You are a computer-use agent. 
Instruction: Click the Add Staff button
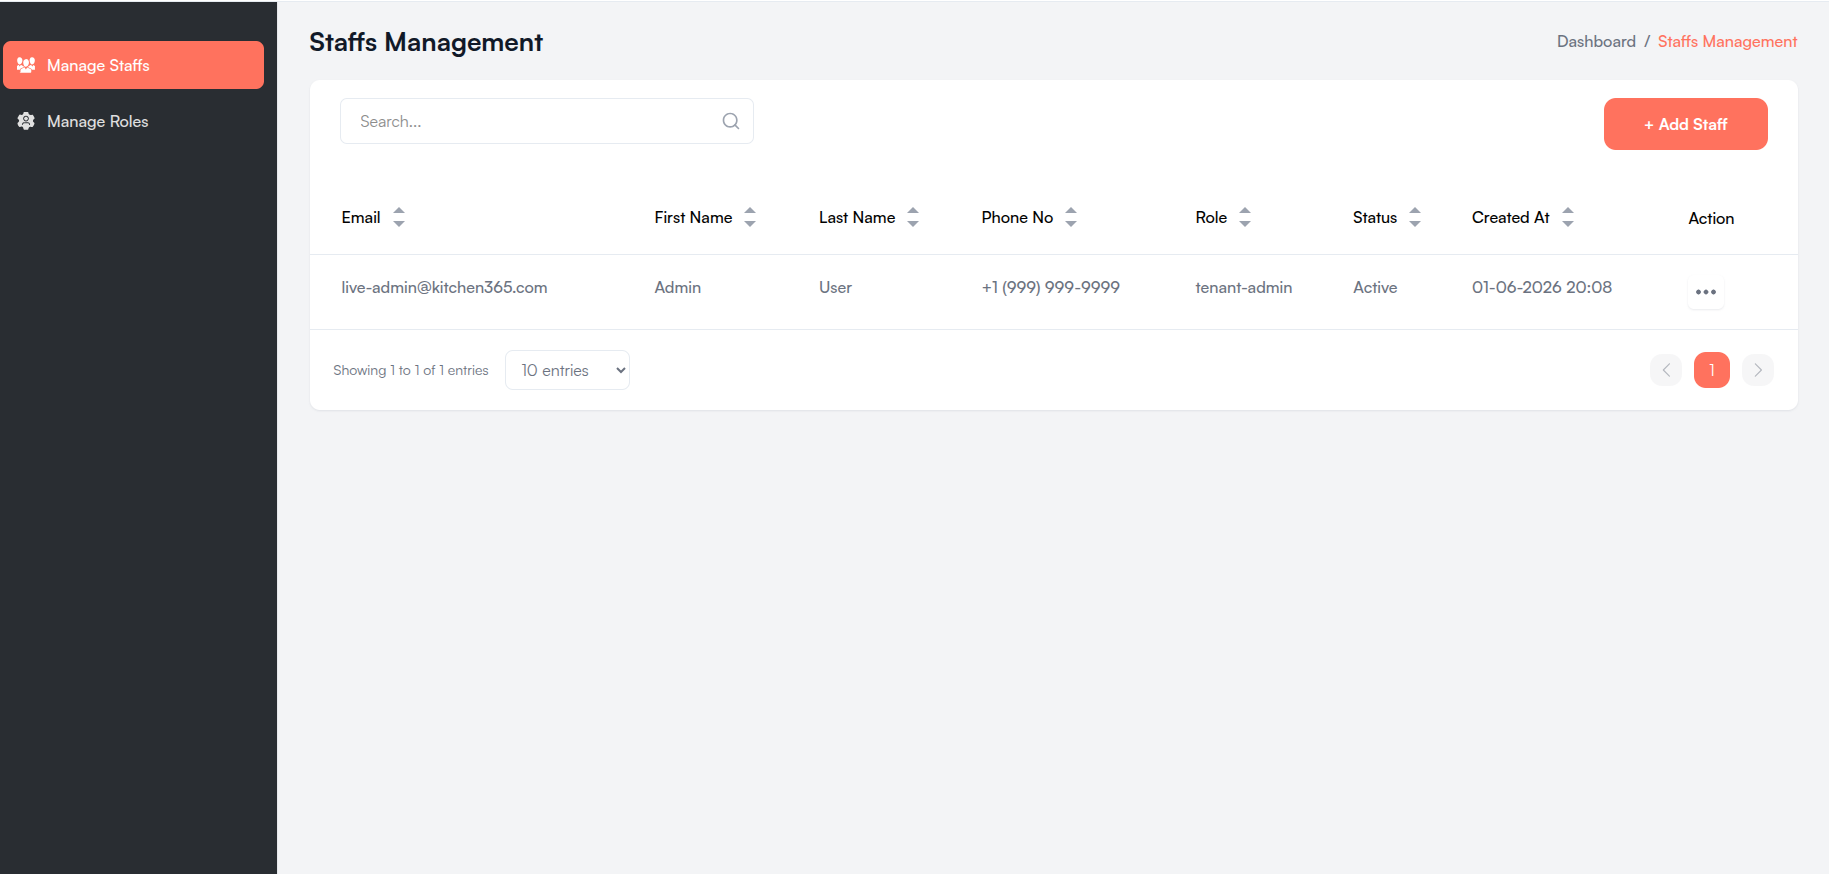tap(1686, 124)
